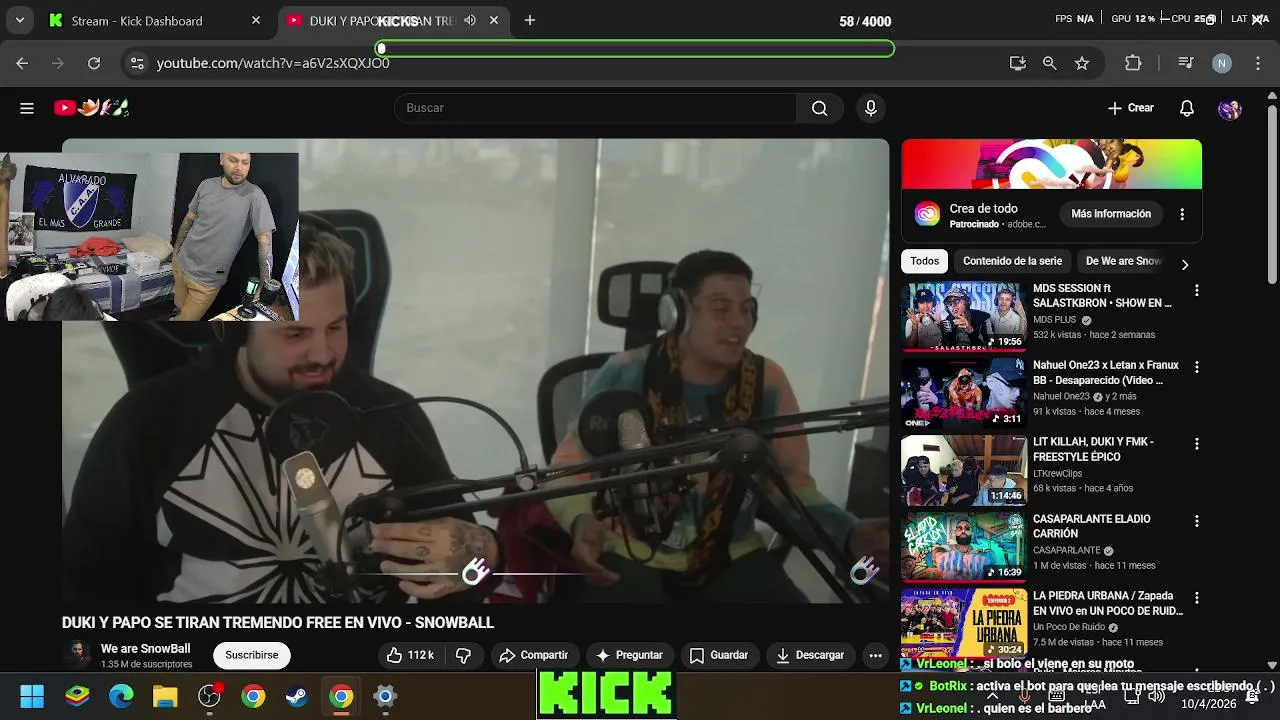Bookmark this page with star icon
Viewport: 1280px width, 720px height.
pos(1082,63)
